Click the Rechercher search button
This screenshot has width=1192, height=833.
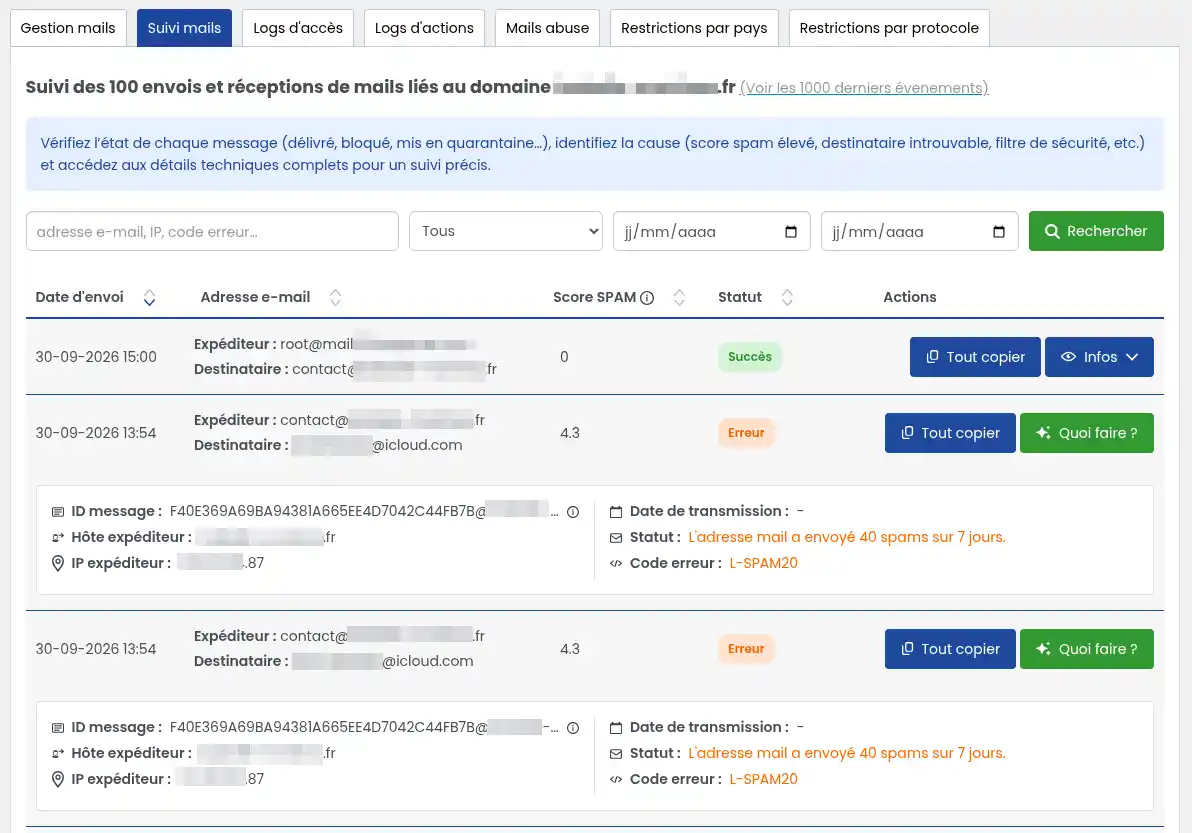[1095, 231]
